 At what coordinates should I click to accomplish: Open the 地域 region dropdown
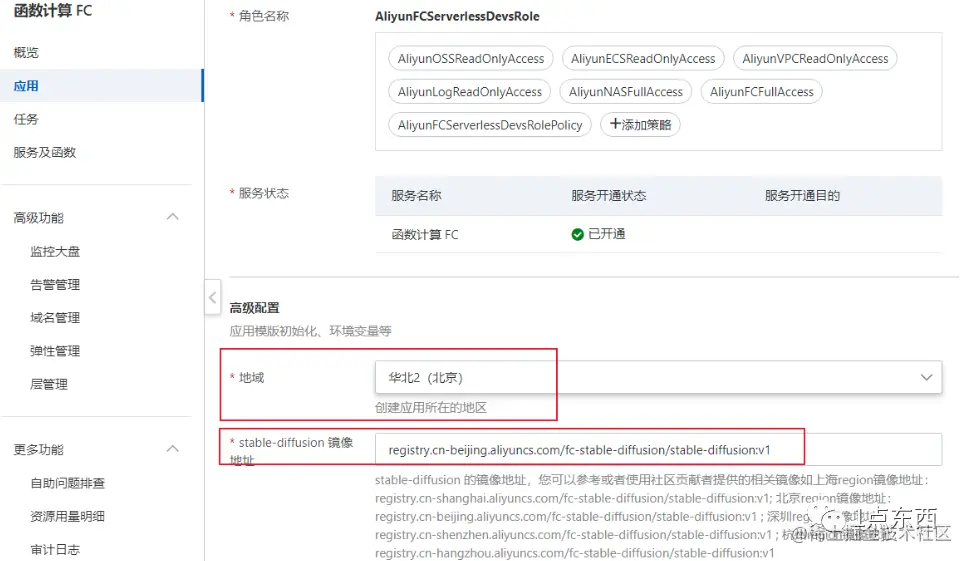658,377
